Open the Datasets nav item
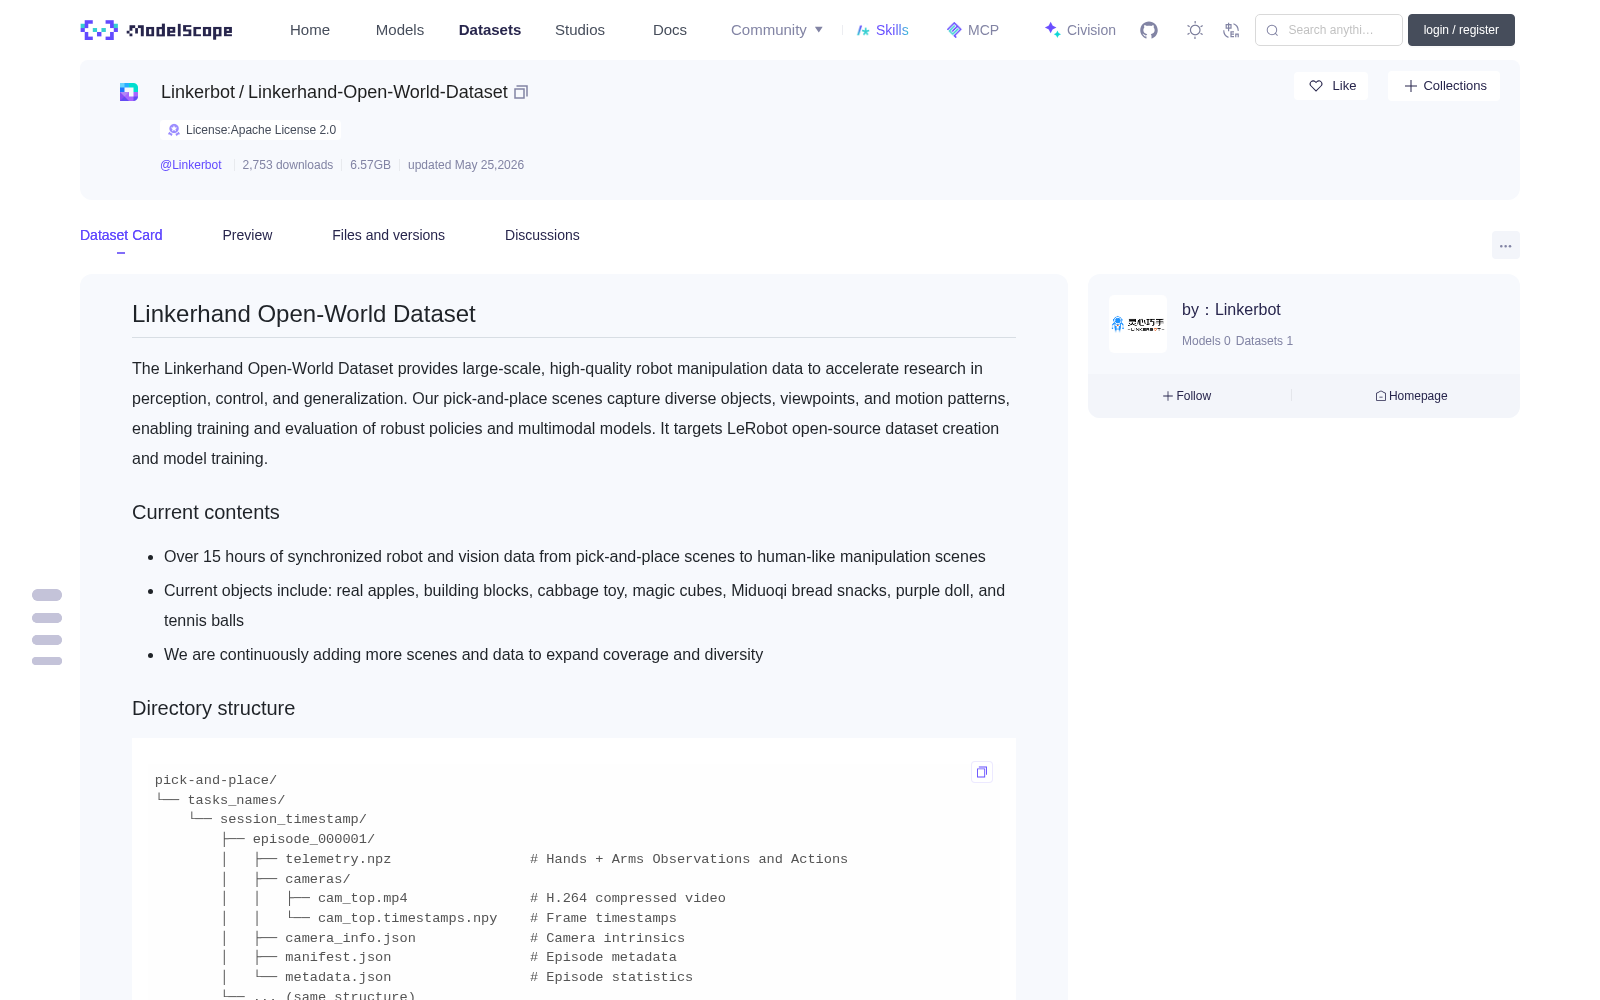The height and width of the screenshot is (1000, 1600). [490, 30]
